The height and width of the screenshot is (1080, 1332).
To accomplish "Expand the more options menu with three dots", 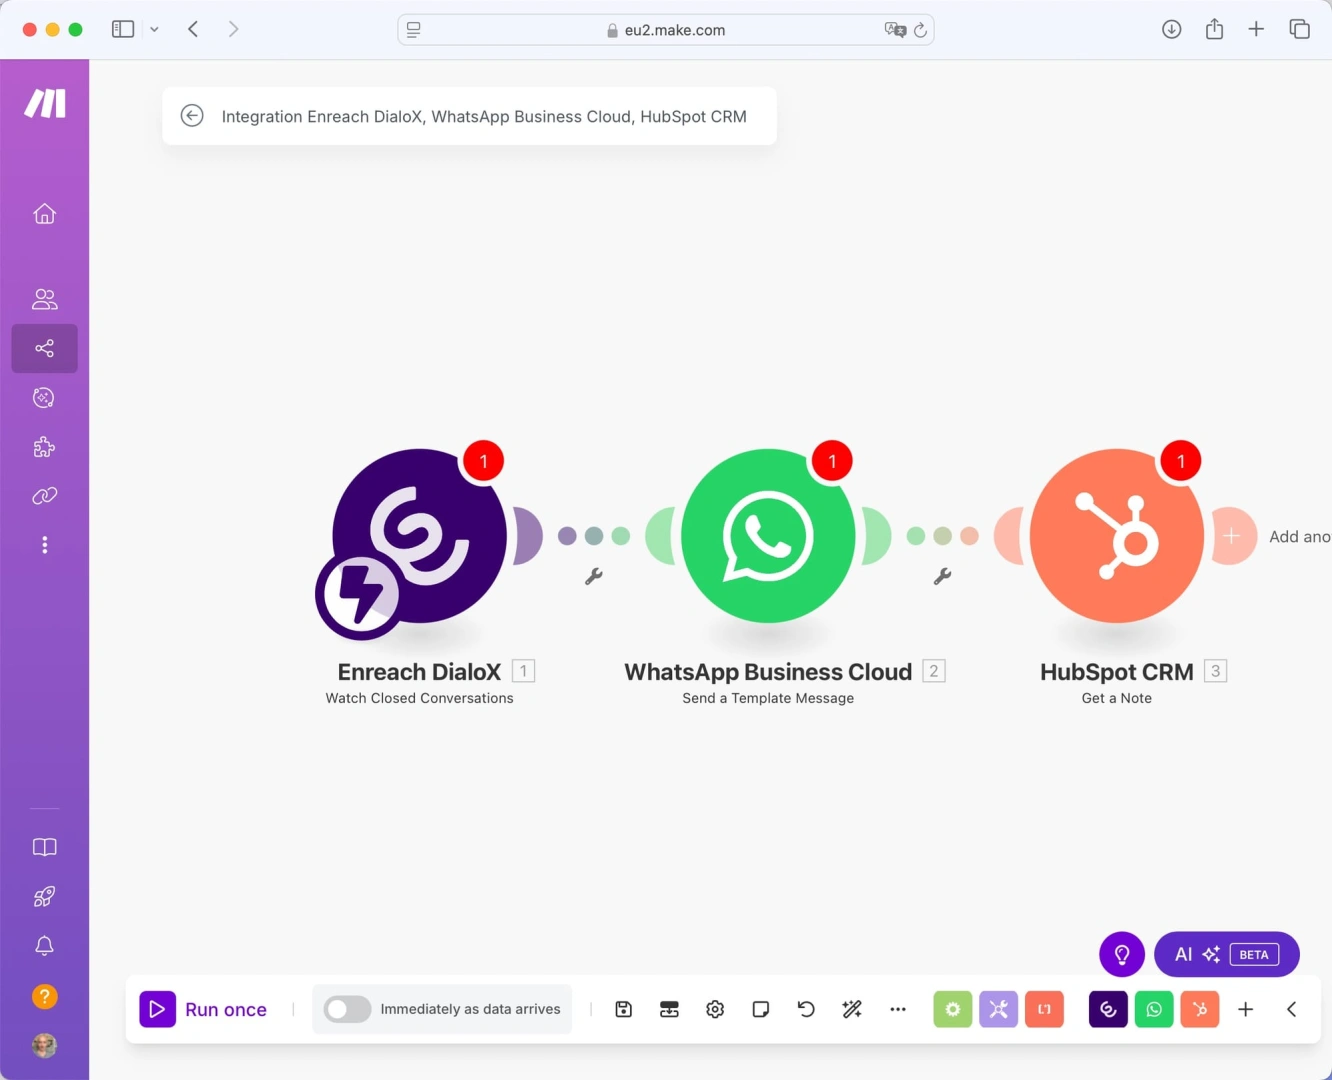I will click(897, 1009).
